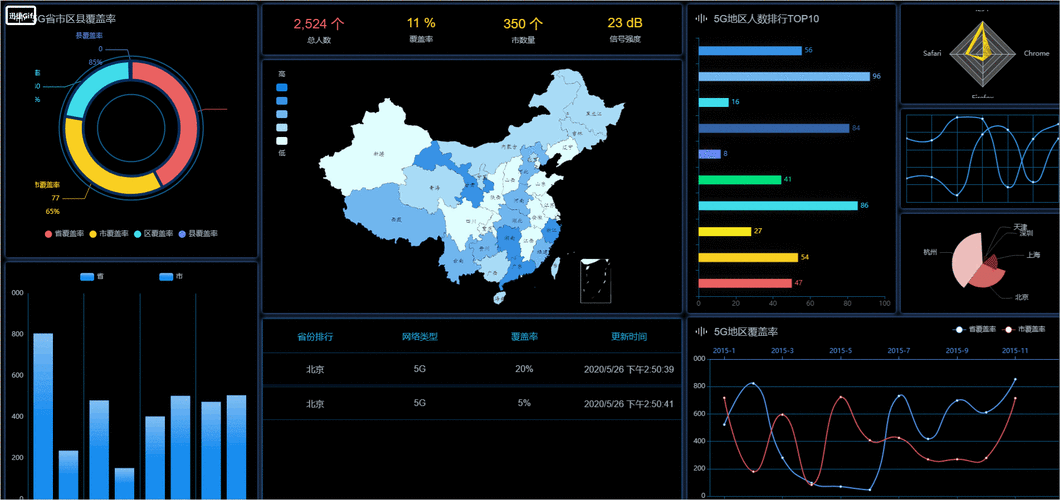This screenshot has width=1060, height=500.
Task: Select the table row with 20% coverage
Action: pos(472,369)
